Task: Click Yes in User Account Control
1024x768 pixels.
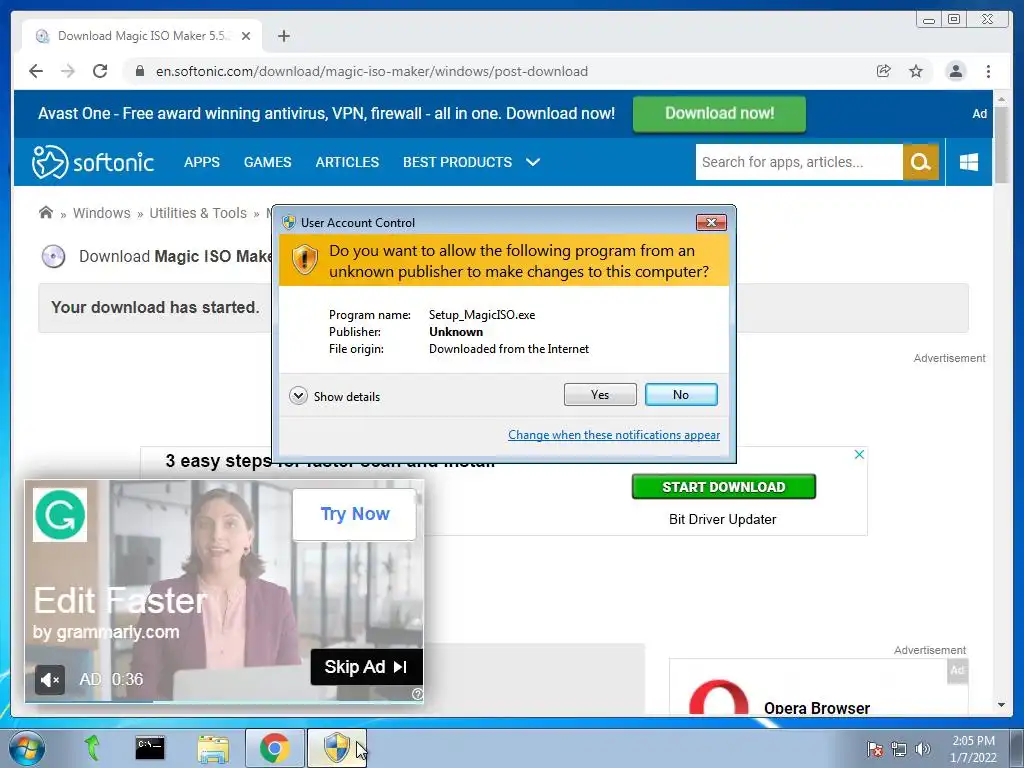Action: coord(600,394)
